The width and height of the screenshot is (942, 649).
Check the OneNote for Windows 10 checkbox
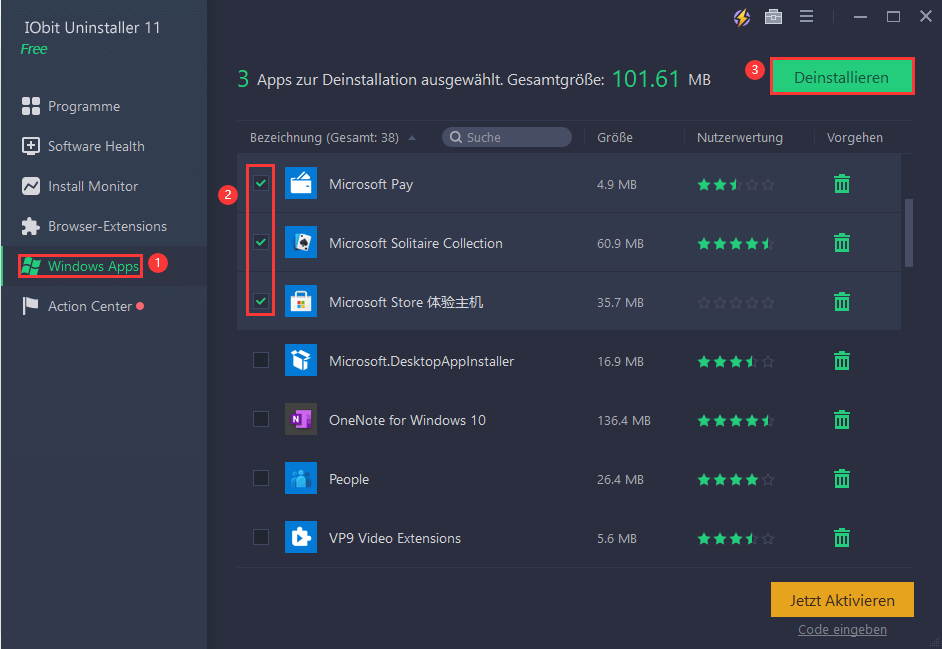click(x=261, y=419)
